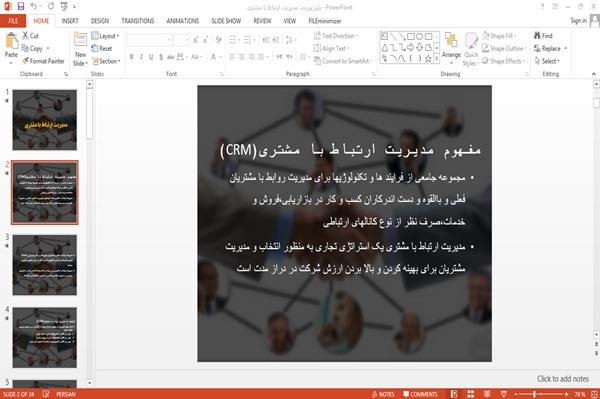This screenshot has width=600, height=399.
Task: Switch to Slide Sorter view in status bar
Action: pos(471,394)
